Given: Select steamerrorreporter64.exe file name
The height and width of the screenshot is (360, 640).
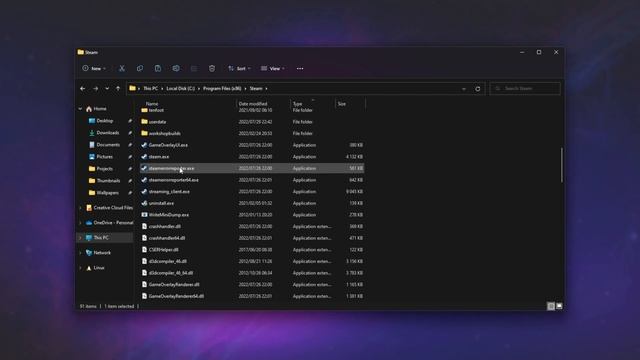Looking at the screenshot, I should (x=173, y=180).
